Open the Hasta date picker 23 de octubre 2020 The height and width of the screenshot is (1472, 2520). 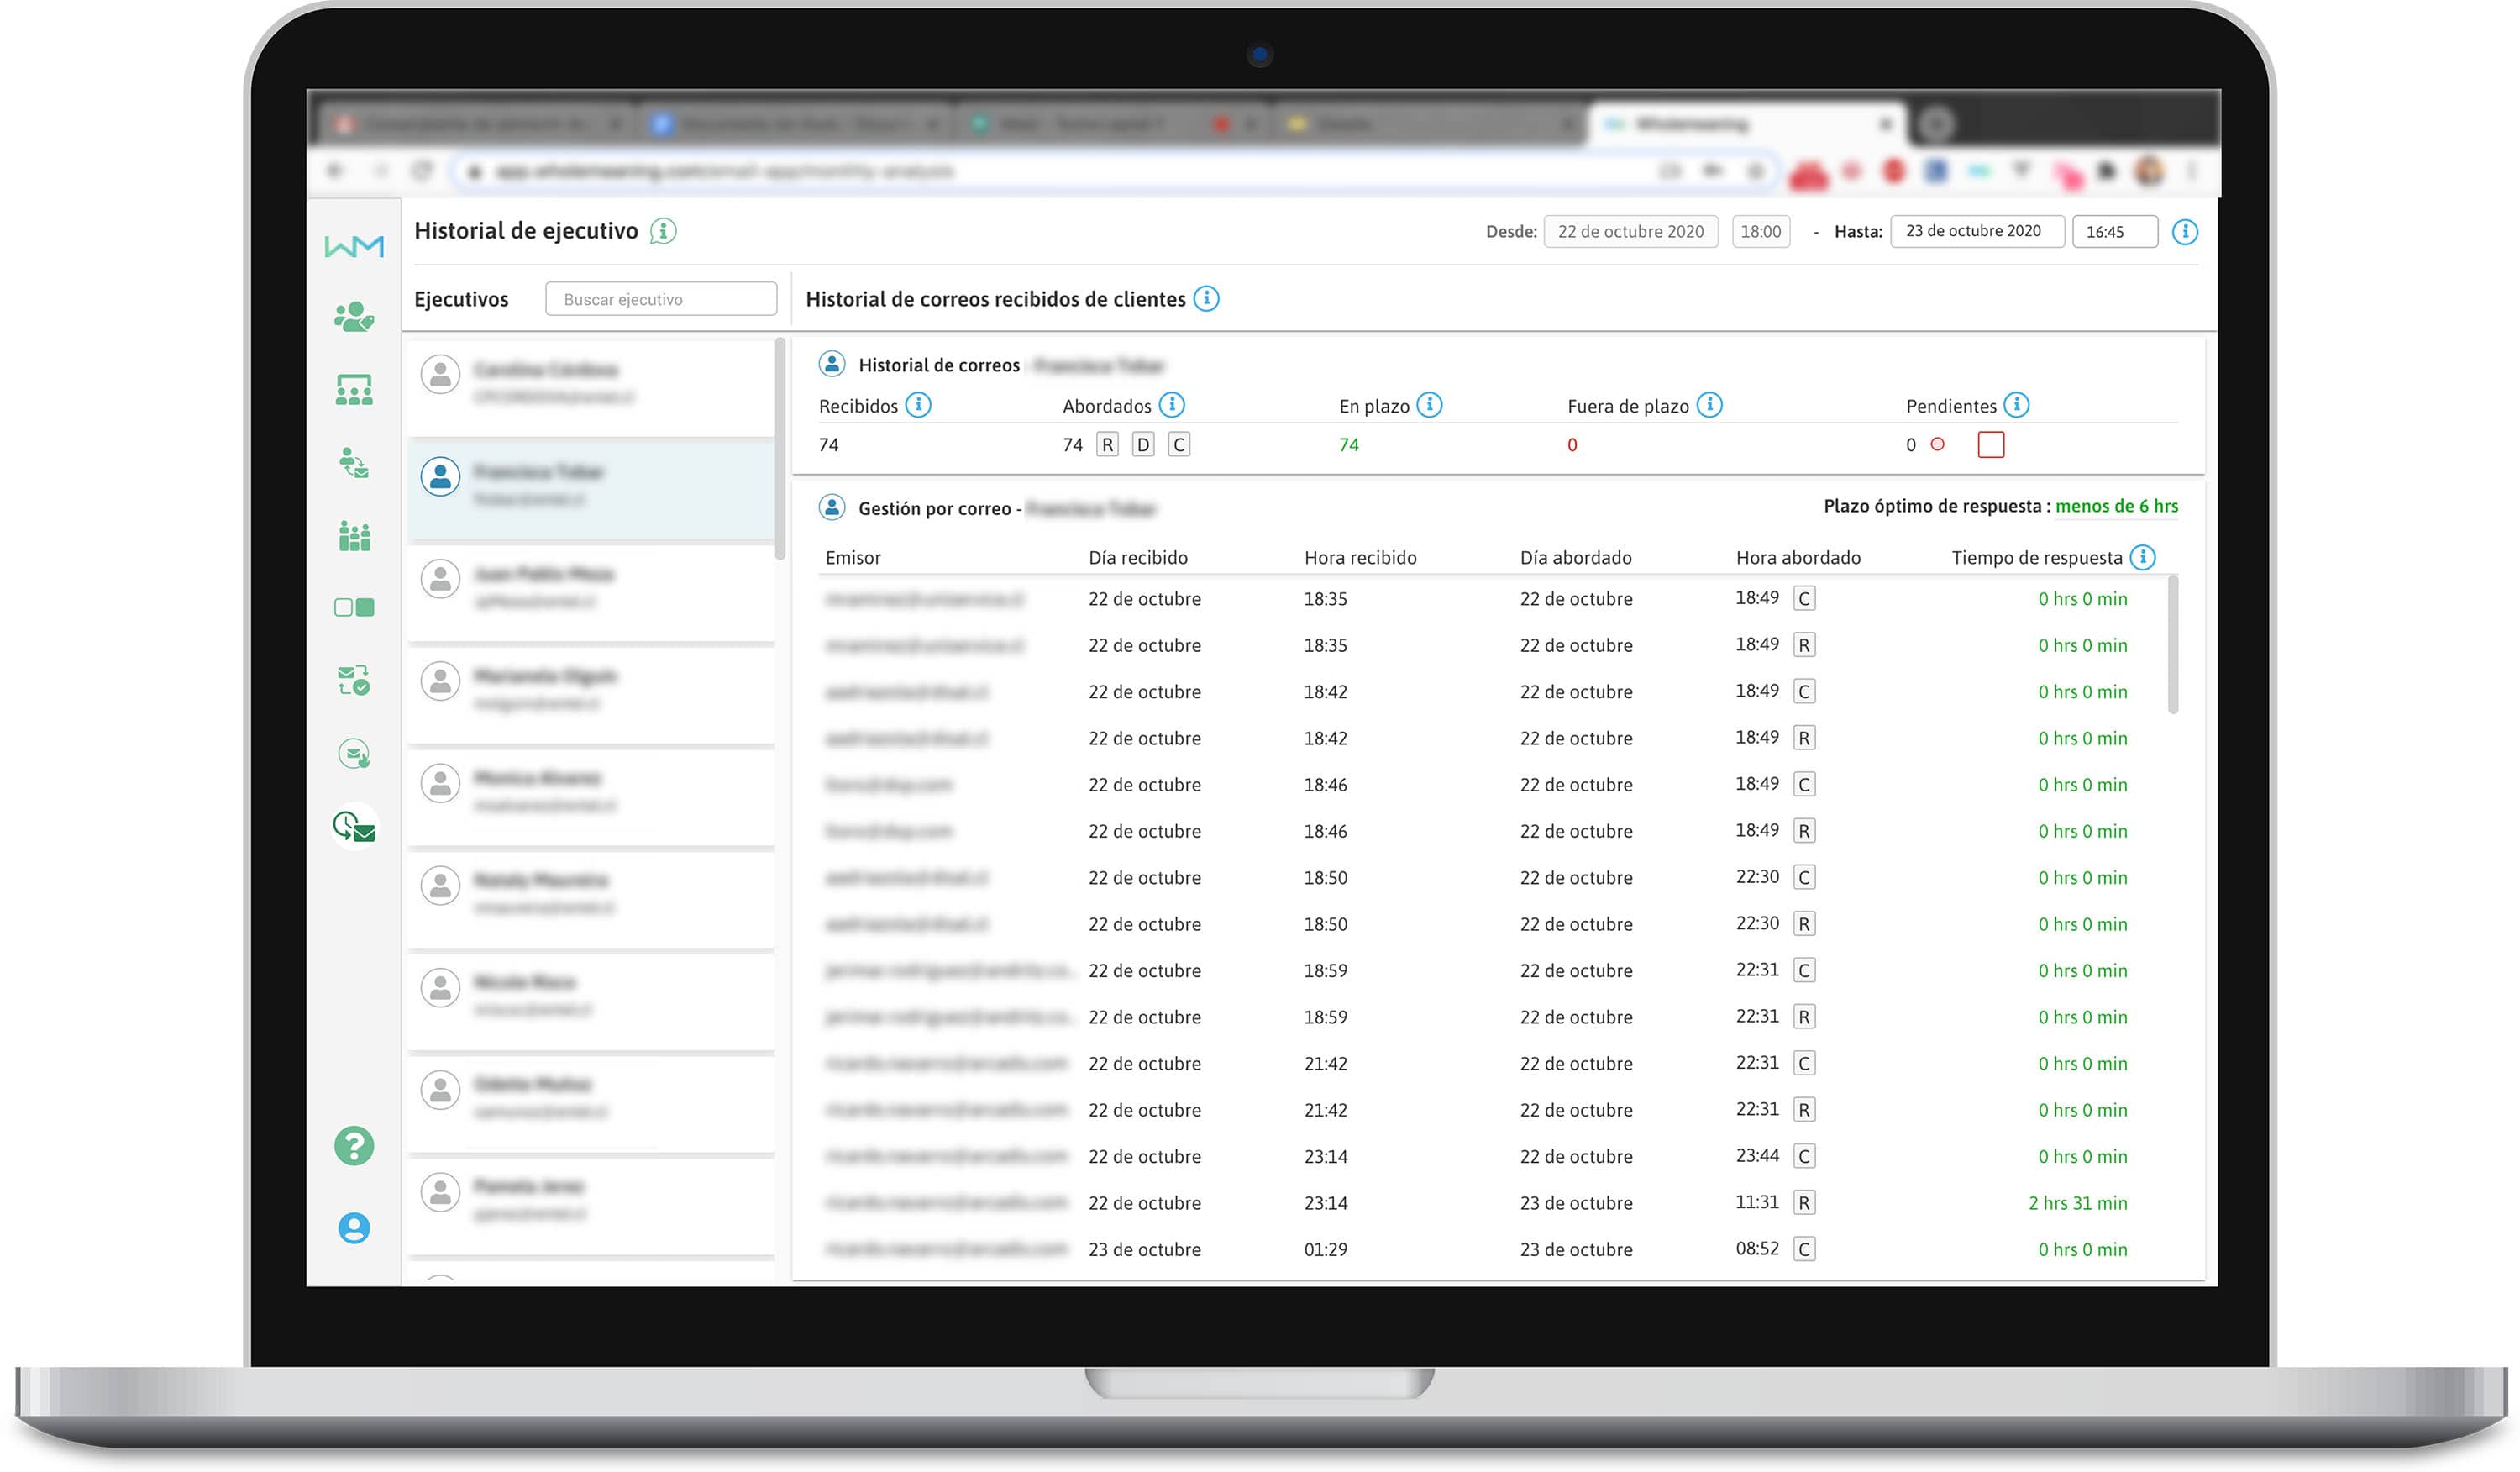(1976, 231)
